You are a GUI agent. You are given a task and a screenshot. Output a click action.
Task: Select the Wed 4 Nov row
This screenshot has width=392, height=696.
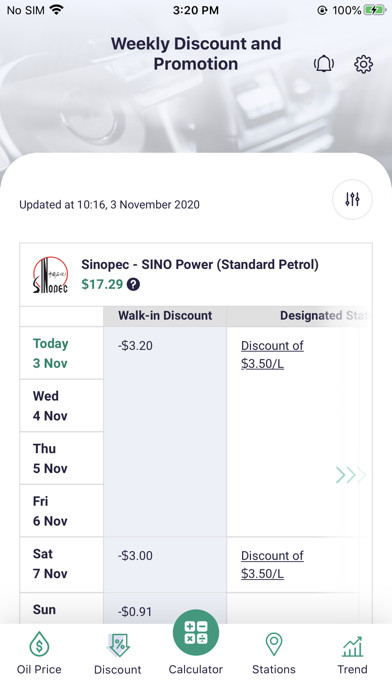(x=62, y=406)
